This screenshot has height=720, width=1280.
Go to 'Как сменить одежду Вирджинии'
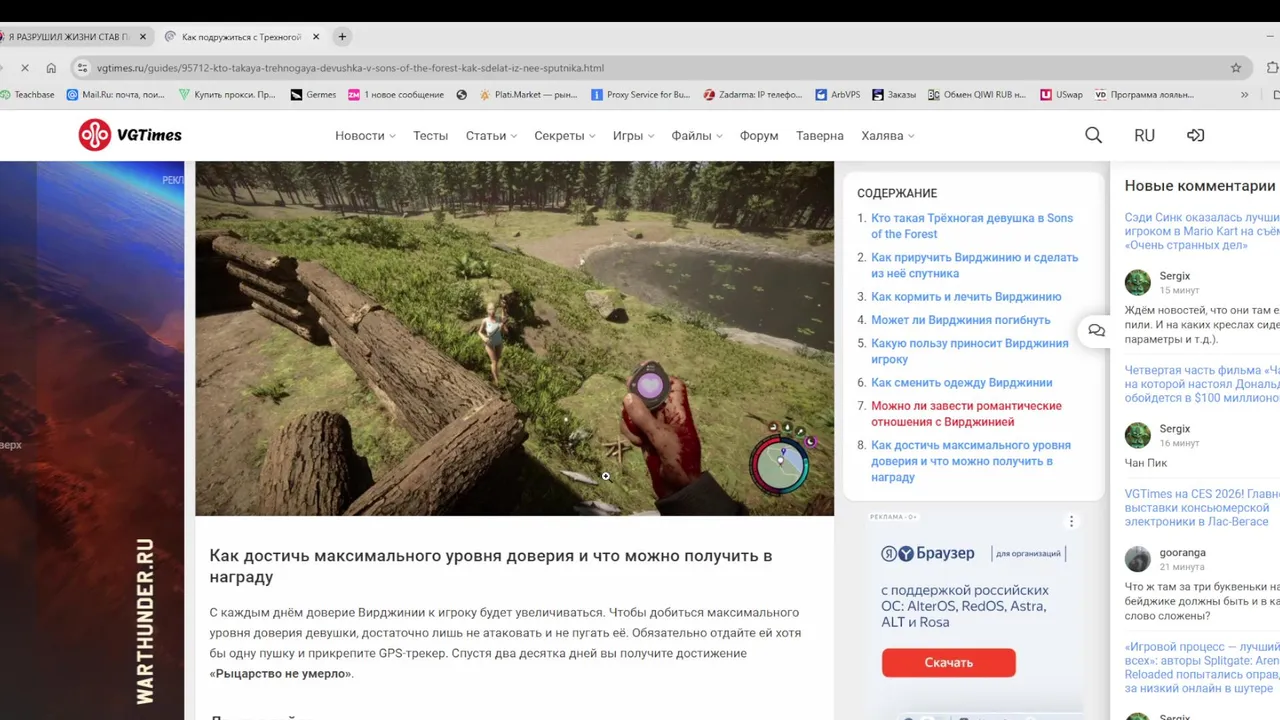point(961,382)
